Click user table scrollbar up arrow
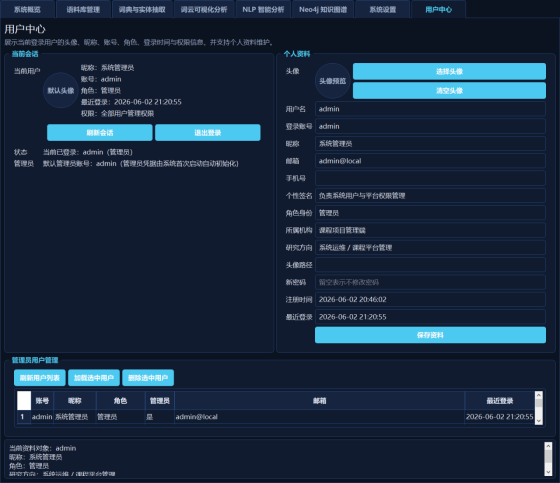560x483 pixels. 539,395
